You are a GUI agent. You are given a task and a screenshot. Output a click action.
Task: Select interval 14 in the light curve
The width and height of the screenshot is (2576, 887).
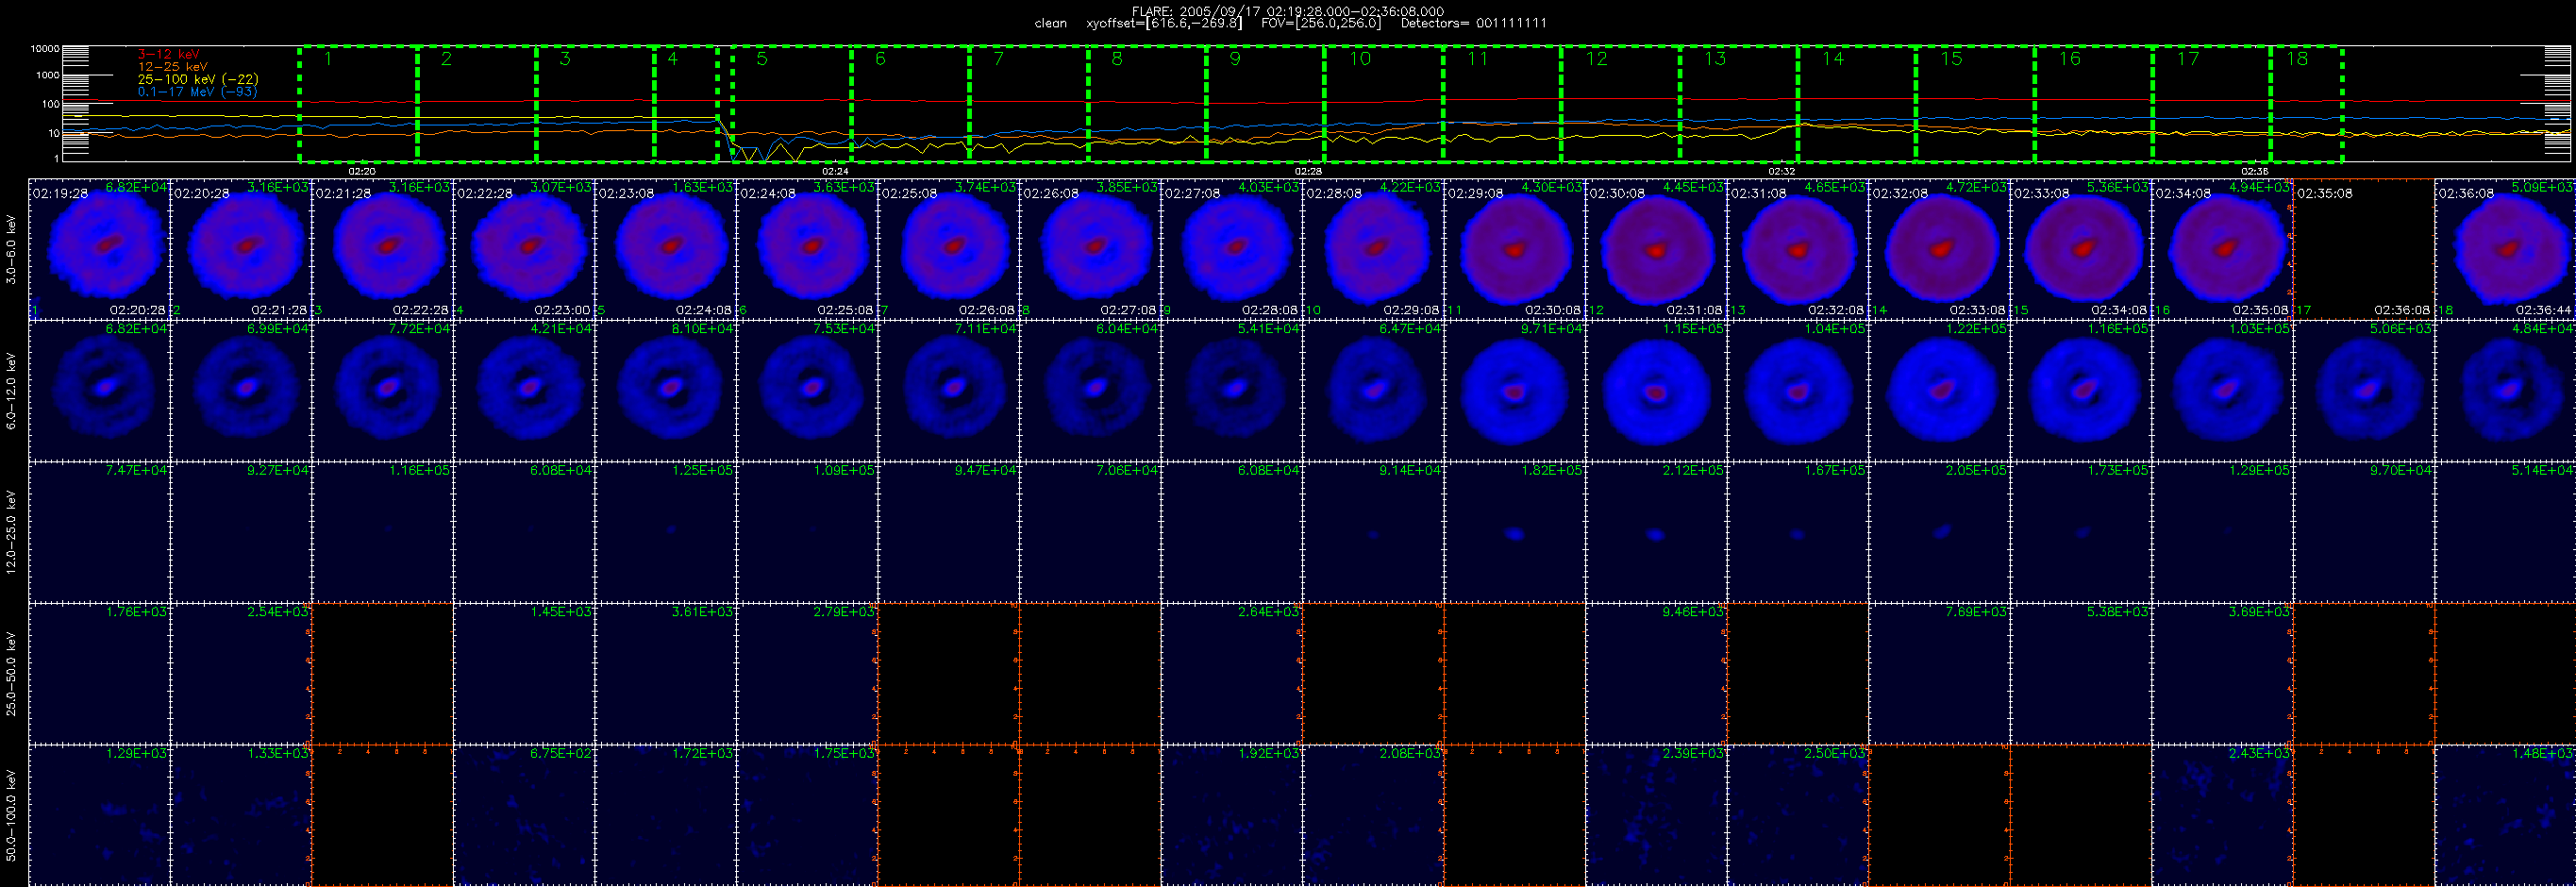(1857, 104)
